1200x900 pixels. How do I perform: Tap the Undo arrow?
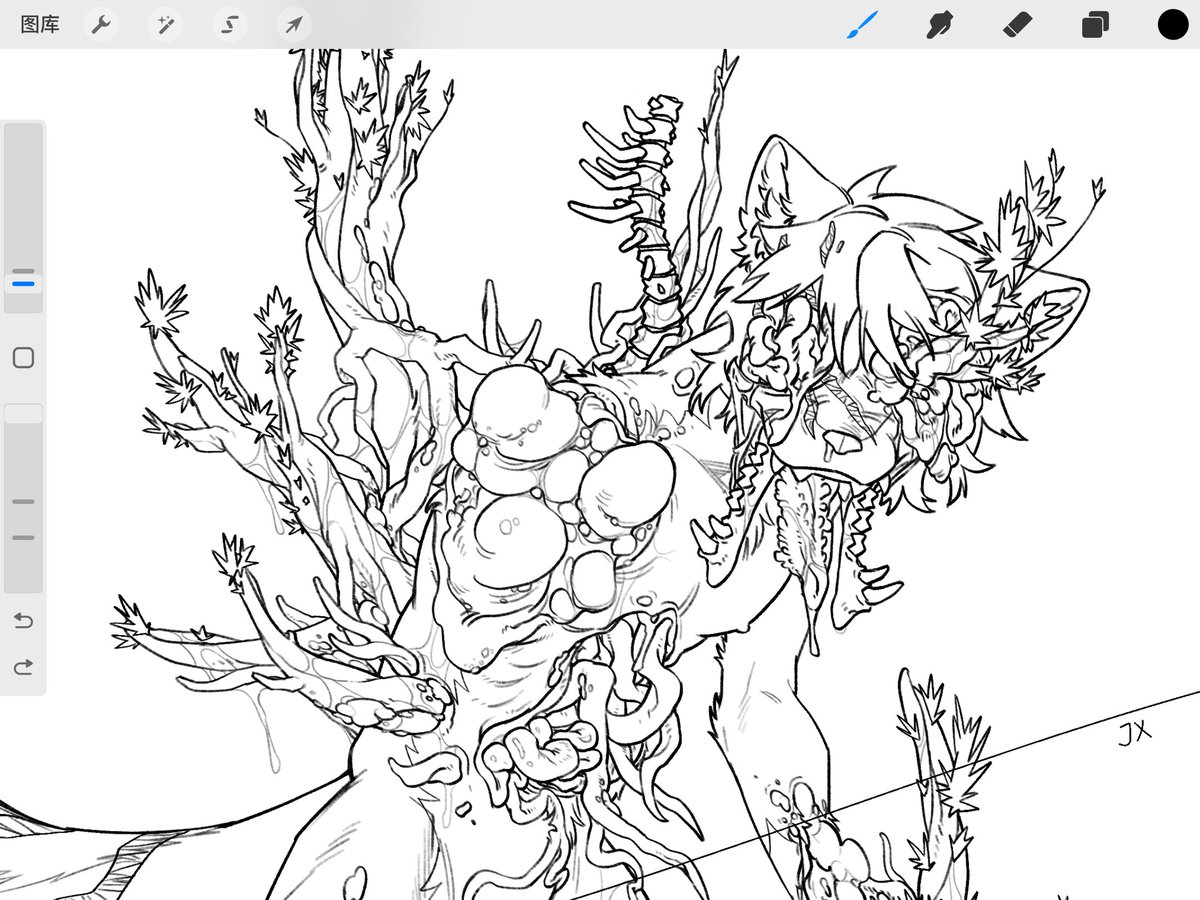[23, 621]
